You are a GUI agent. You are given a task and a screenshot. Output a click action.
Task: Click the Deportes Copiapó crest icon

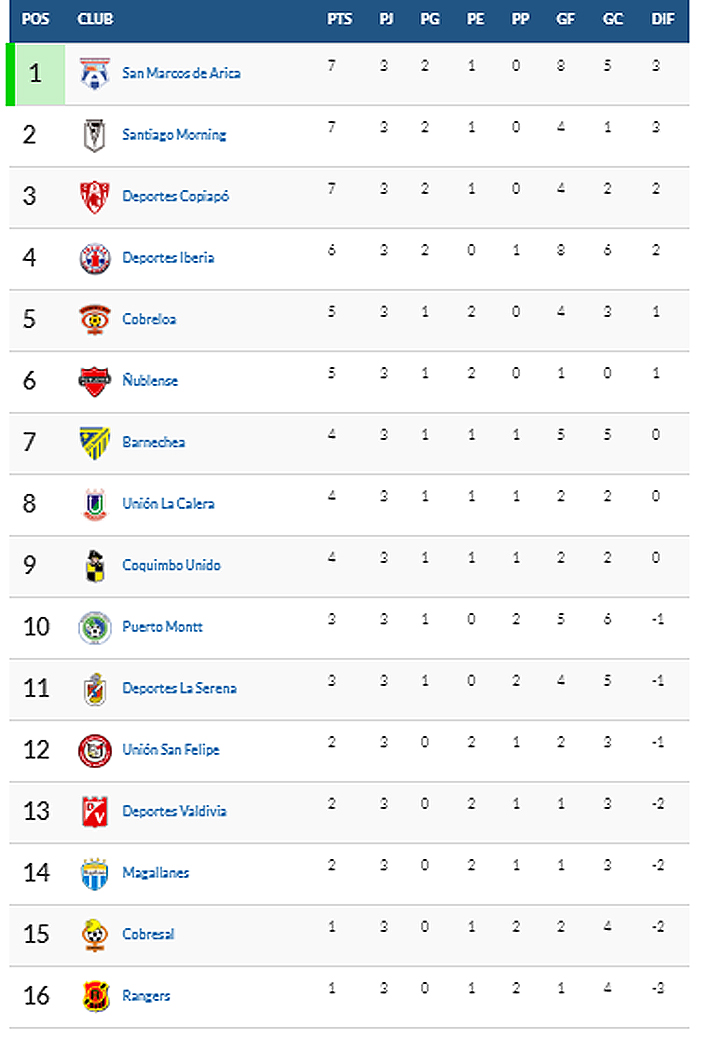pos(94,196)
